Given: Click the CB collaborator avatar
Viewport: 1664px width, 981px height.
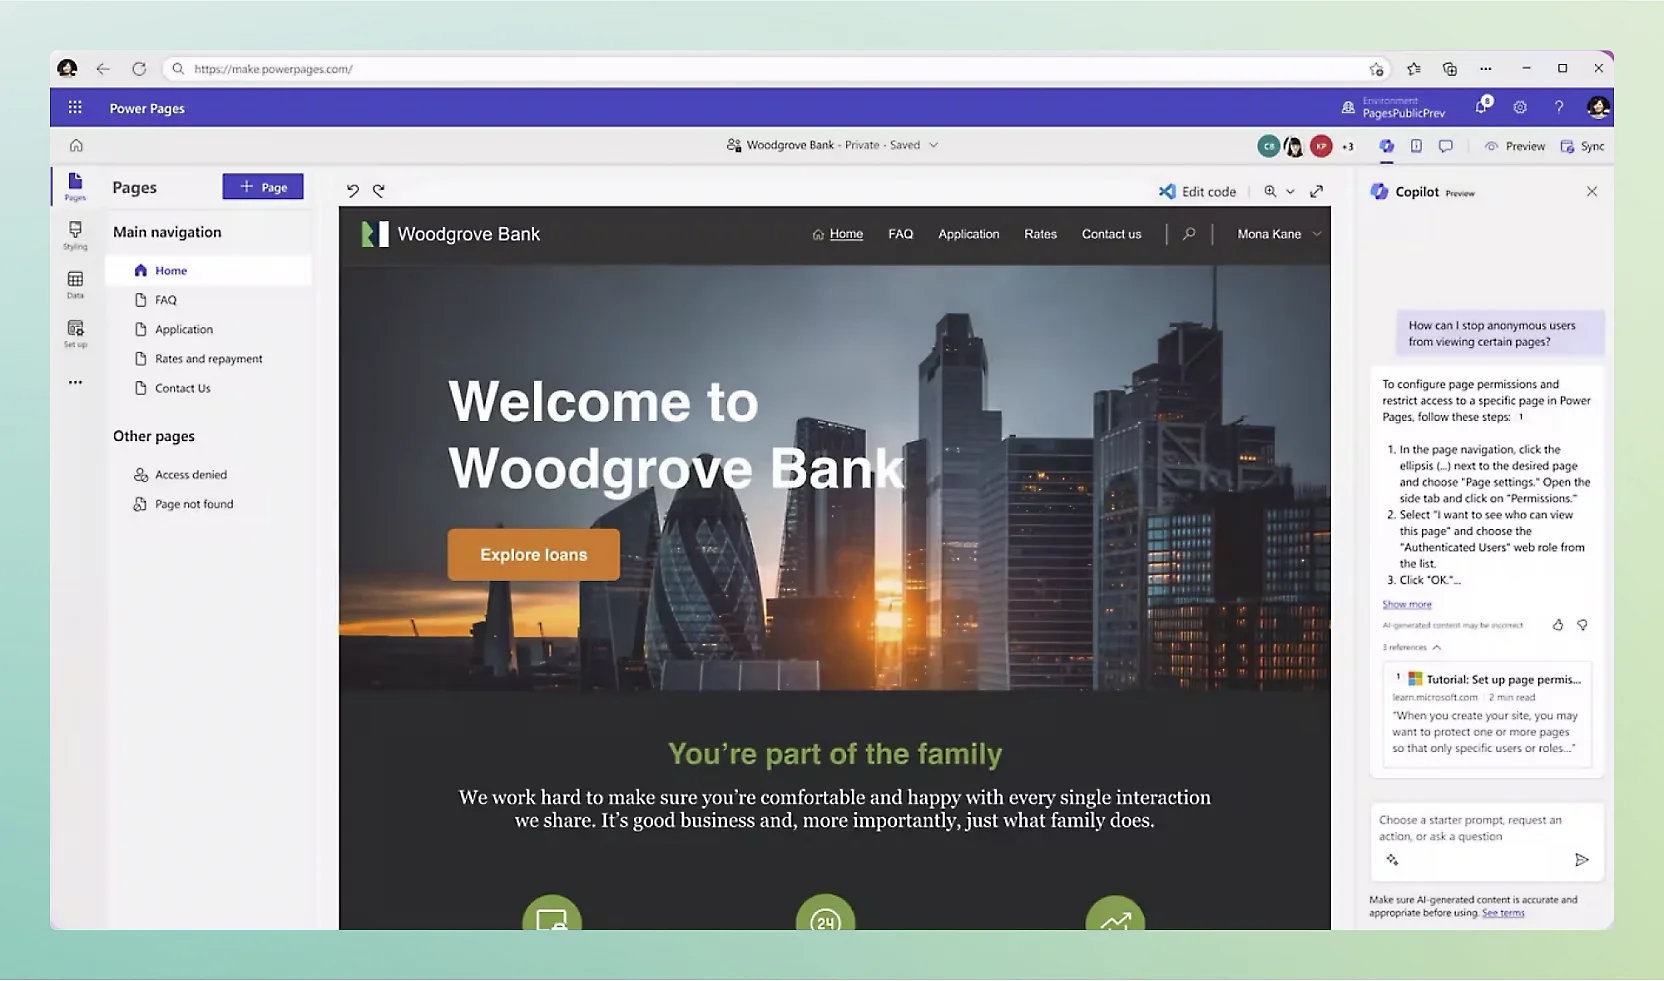Looking at the screenshot, I should [1268, 146].
